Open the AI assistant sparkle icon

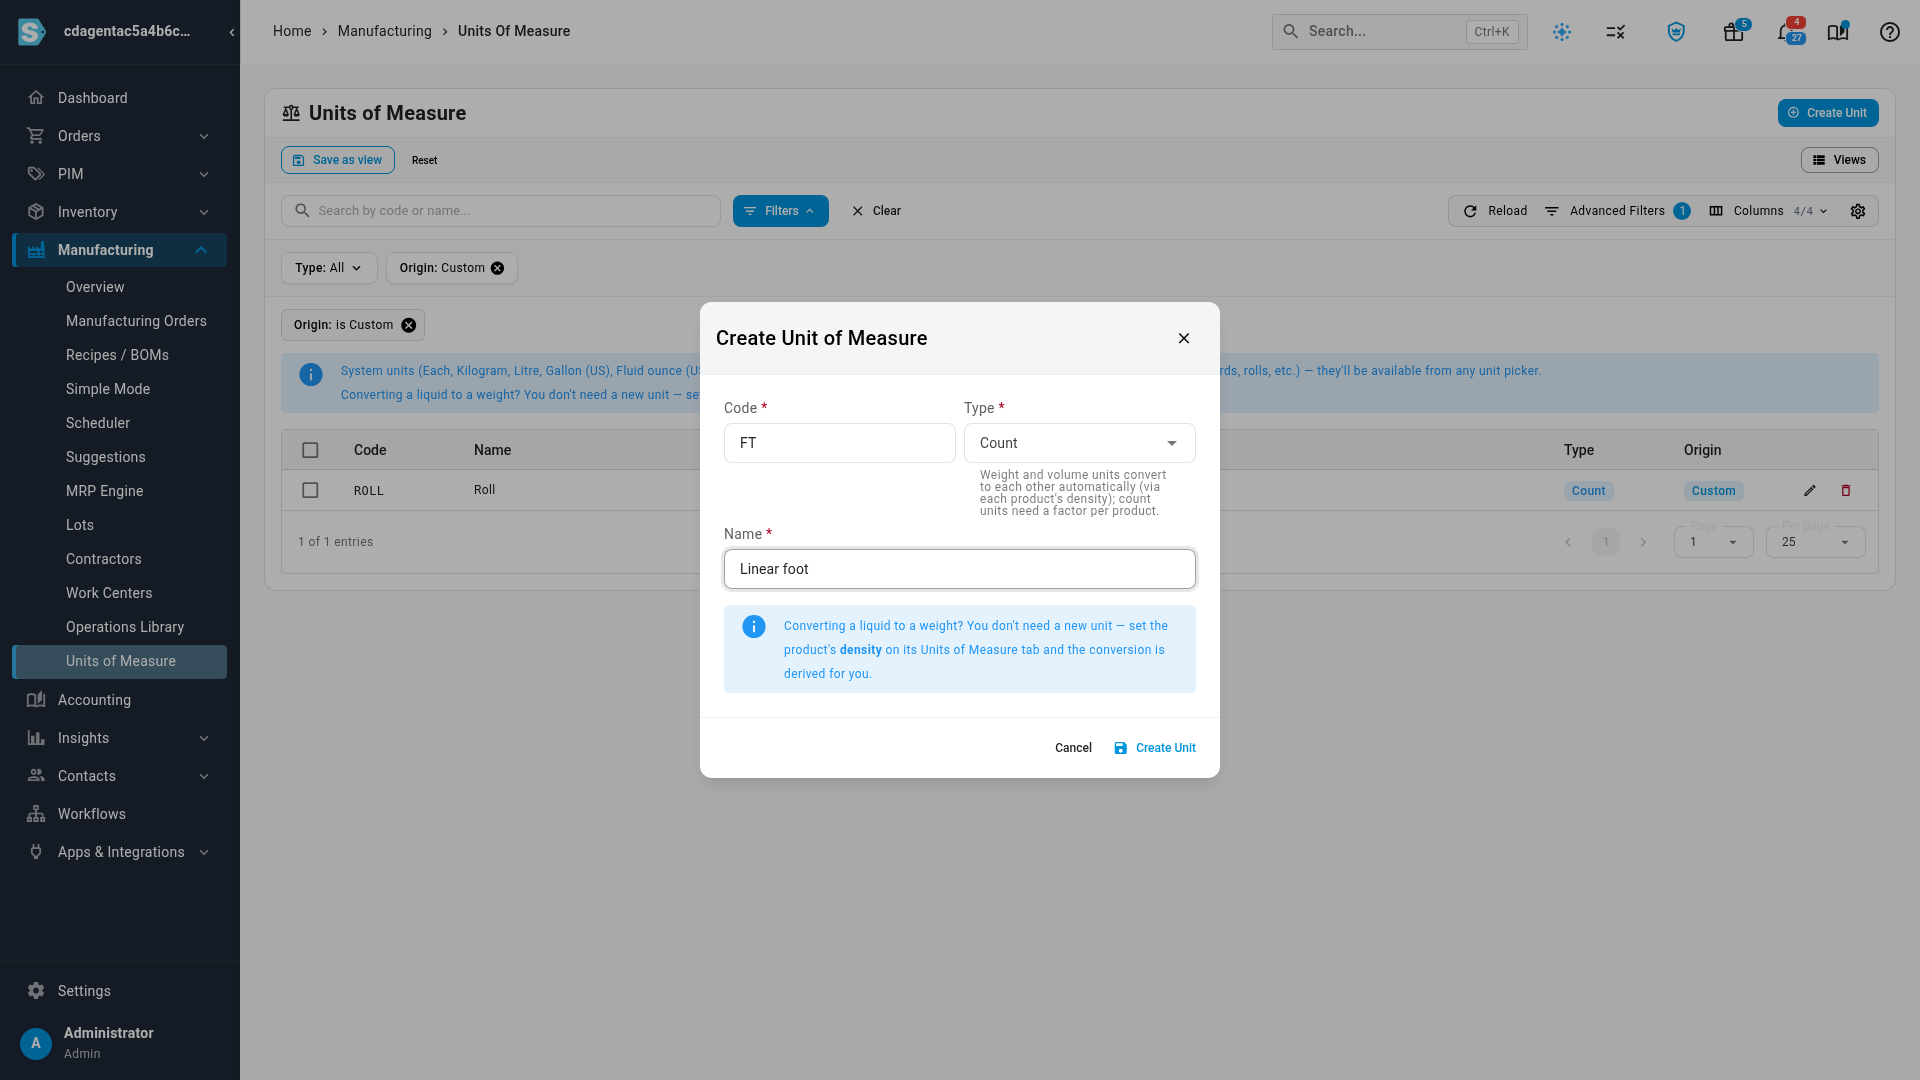click(1562, 32)
